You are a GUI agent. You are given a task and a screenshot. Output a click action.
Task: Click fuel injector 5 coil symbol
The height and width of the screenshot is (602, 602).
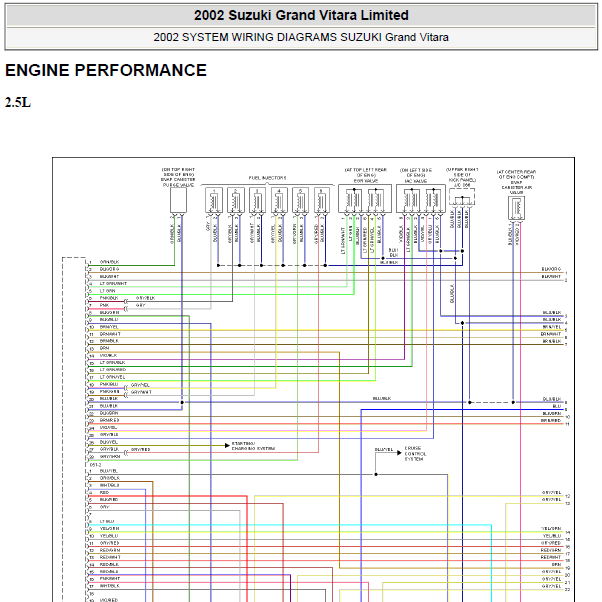point(301,200)
